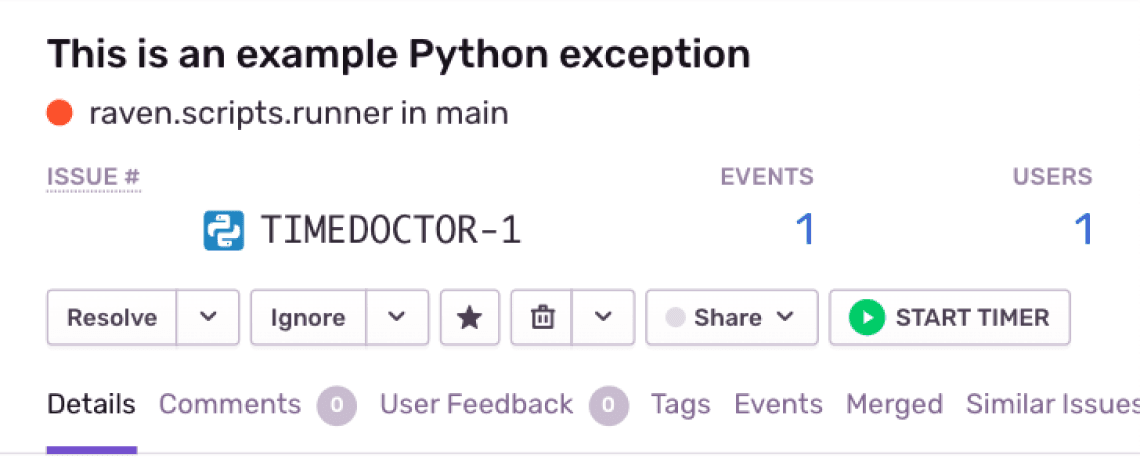The image size is (1140, 466).
Task: Click the green play timer icon
Action: click(867, 318)
